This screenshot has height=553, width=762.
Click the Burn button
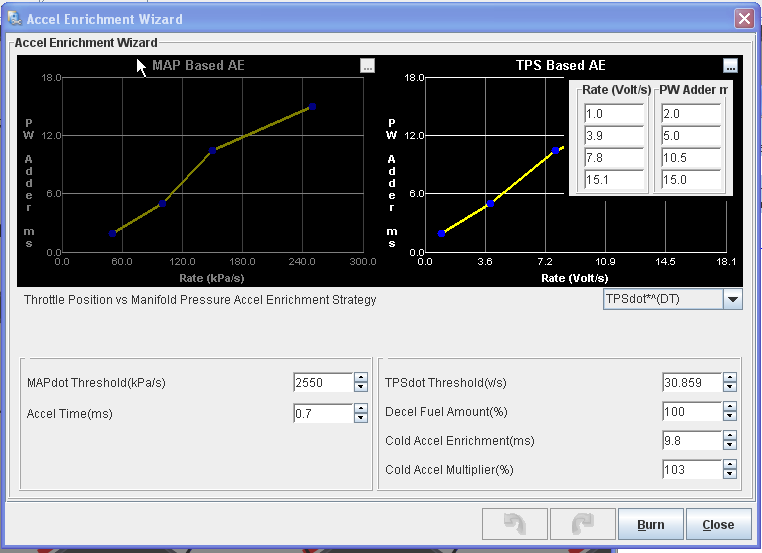649,524
